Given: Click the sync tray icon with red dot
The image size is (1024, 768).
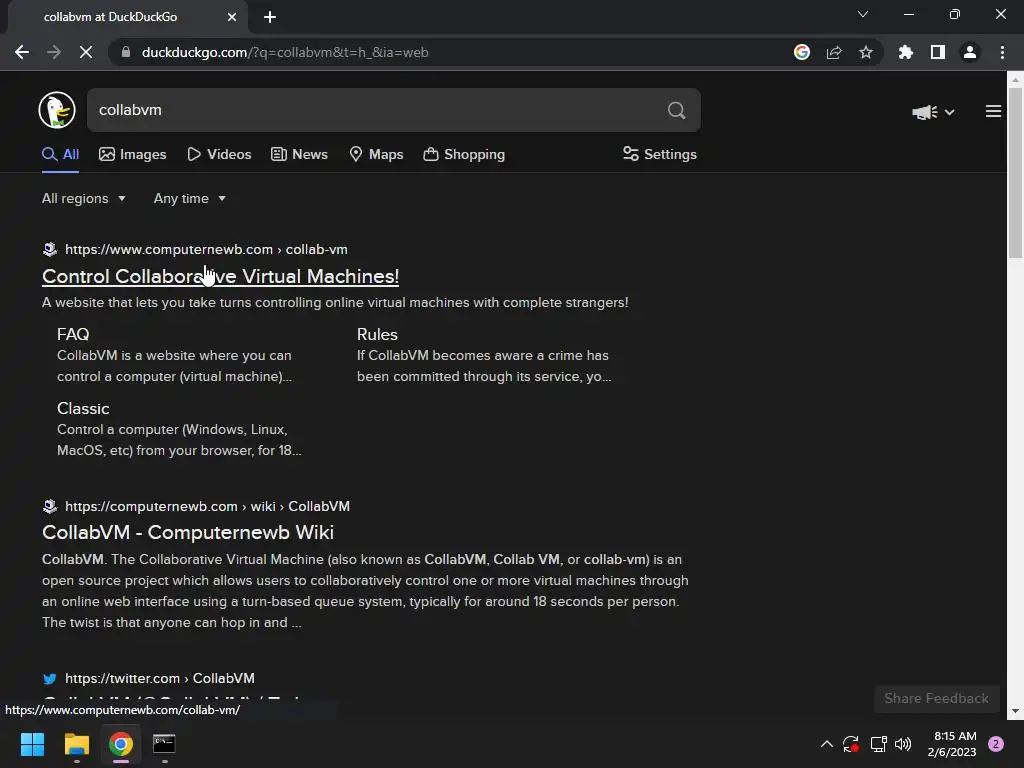Looking at the screenshot, I should (851, 744).
